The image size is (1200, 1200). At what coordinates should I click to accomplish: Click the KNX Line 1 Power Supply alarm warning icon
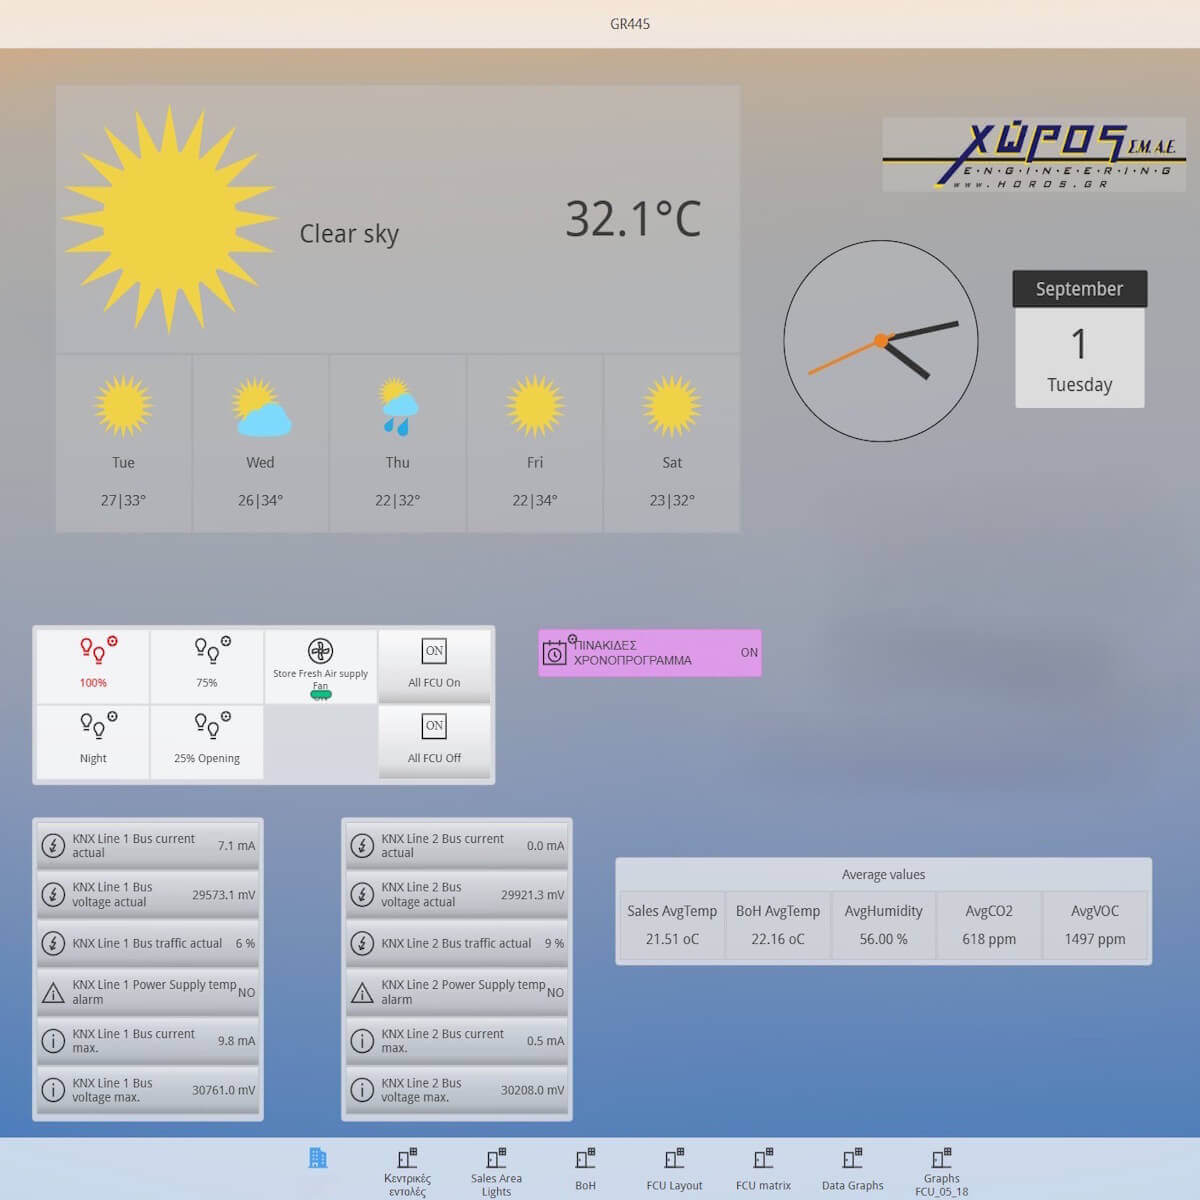(53, 992)
